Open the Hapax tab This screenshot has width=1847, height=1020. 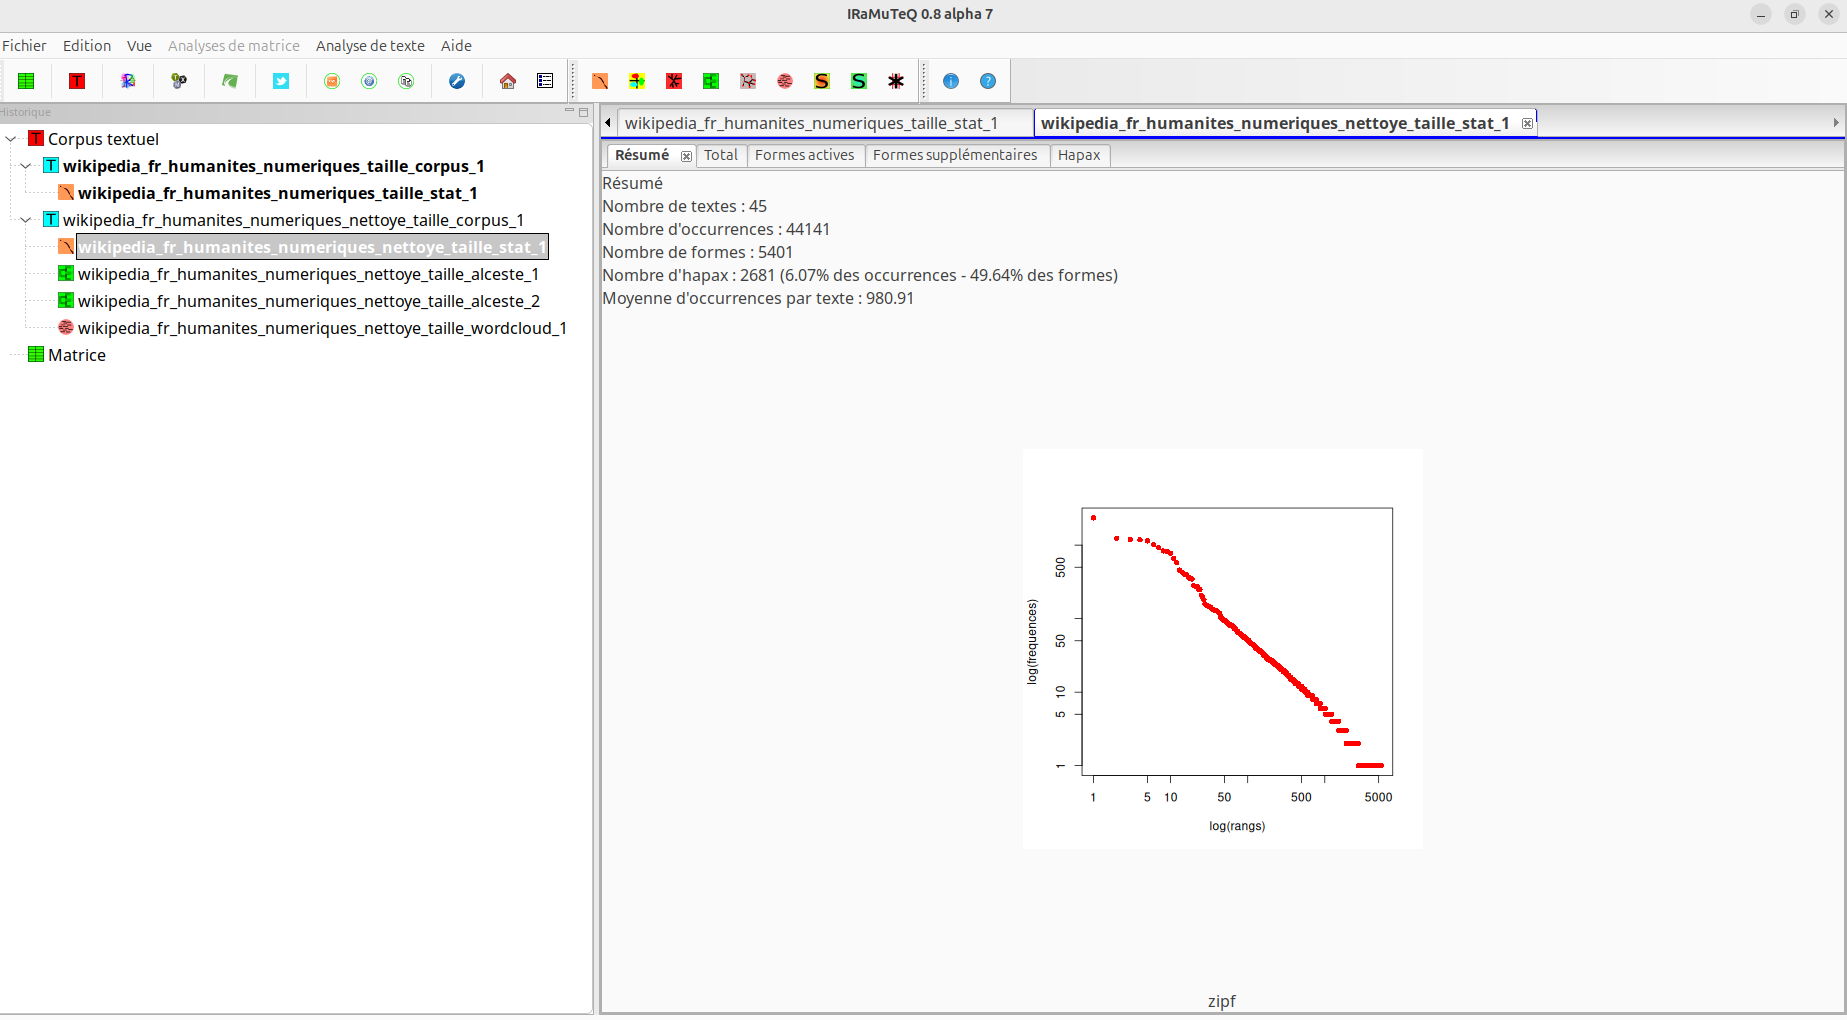click(x=1079, y=155)
